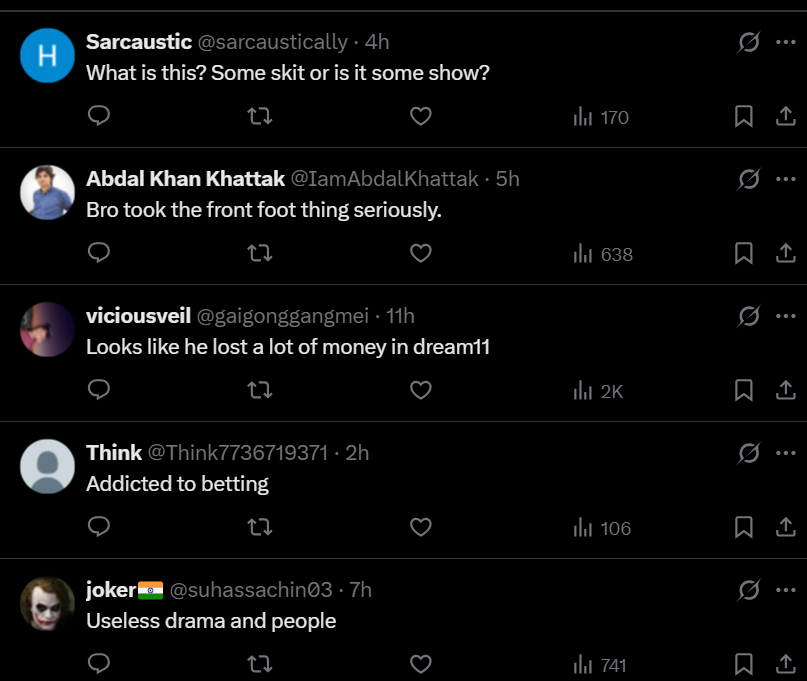Open Grok icon on Sarcaustic's tweet
807x681 pixels.
pos(748,42)
